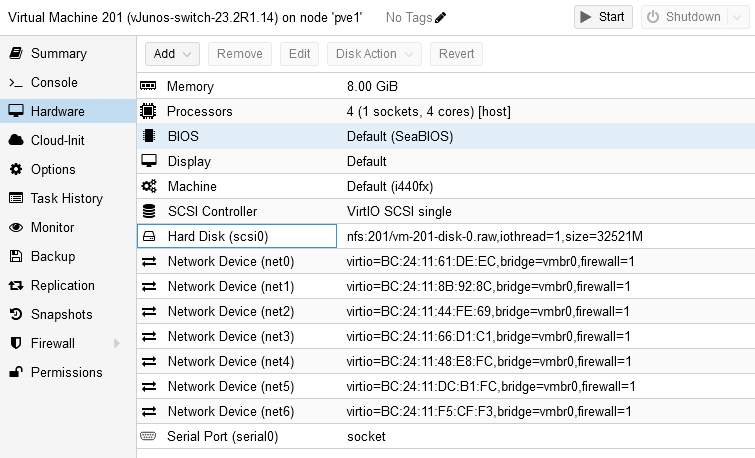Click the SCSI Controller database icon
Image resolution: width=755 pixels, height=458 pixels.
click(149, 211)
